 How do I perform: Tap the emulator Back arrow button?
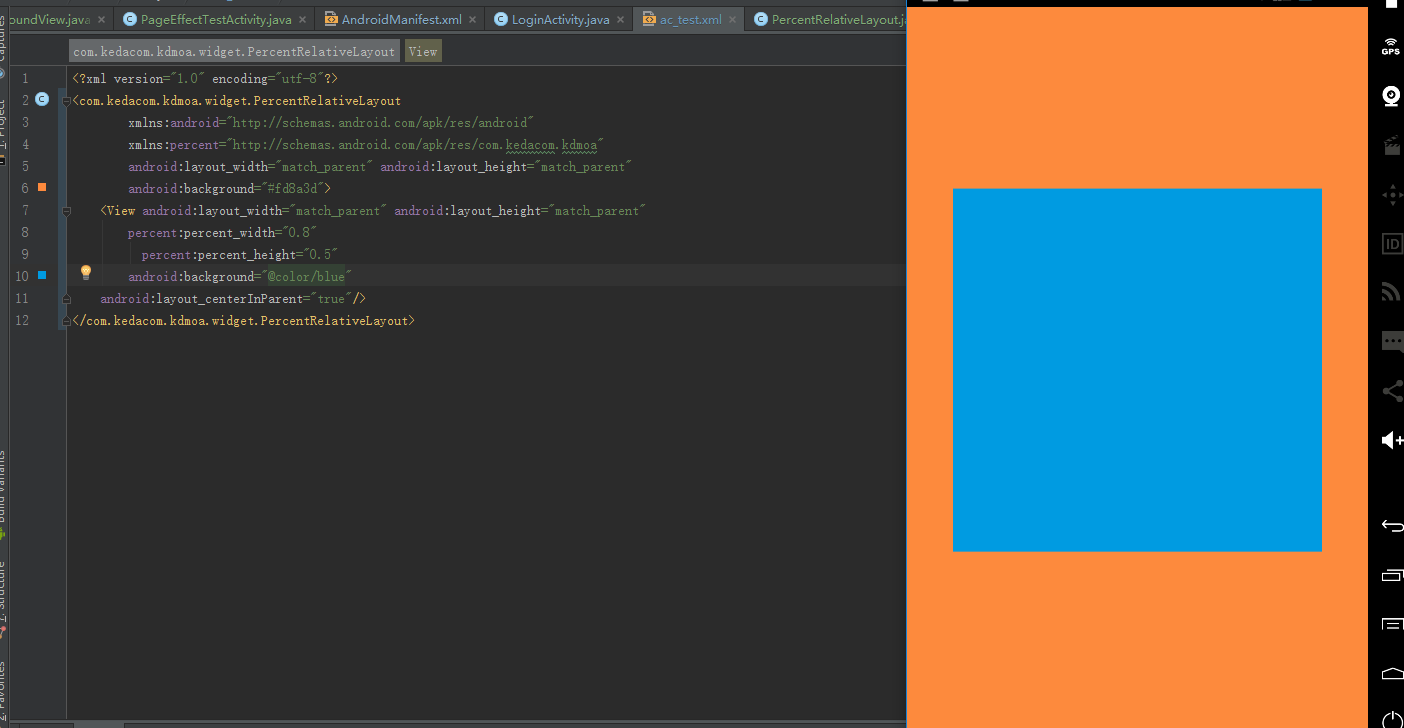pyautogui.click(x=1392, y=525)
